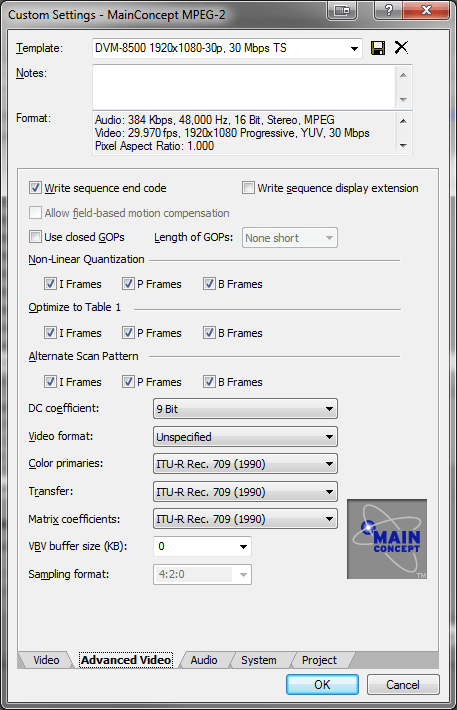Click the MainConcept logo image

pyautogui.click(x=387, y=539)
